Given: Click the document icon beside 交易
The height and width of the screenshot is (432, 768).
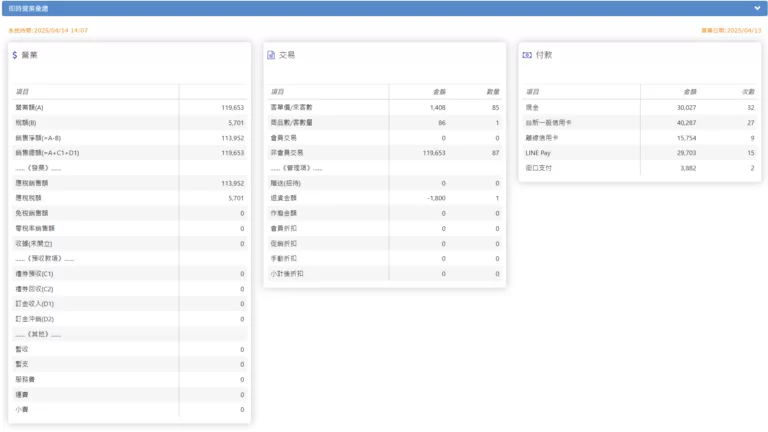Looking at the screenshot, I should coord(271,55).
